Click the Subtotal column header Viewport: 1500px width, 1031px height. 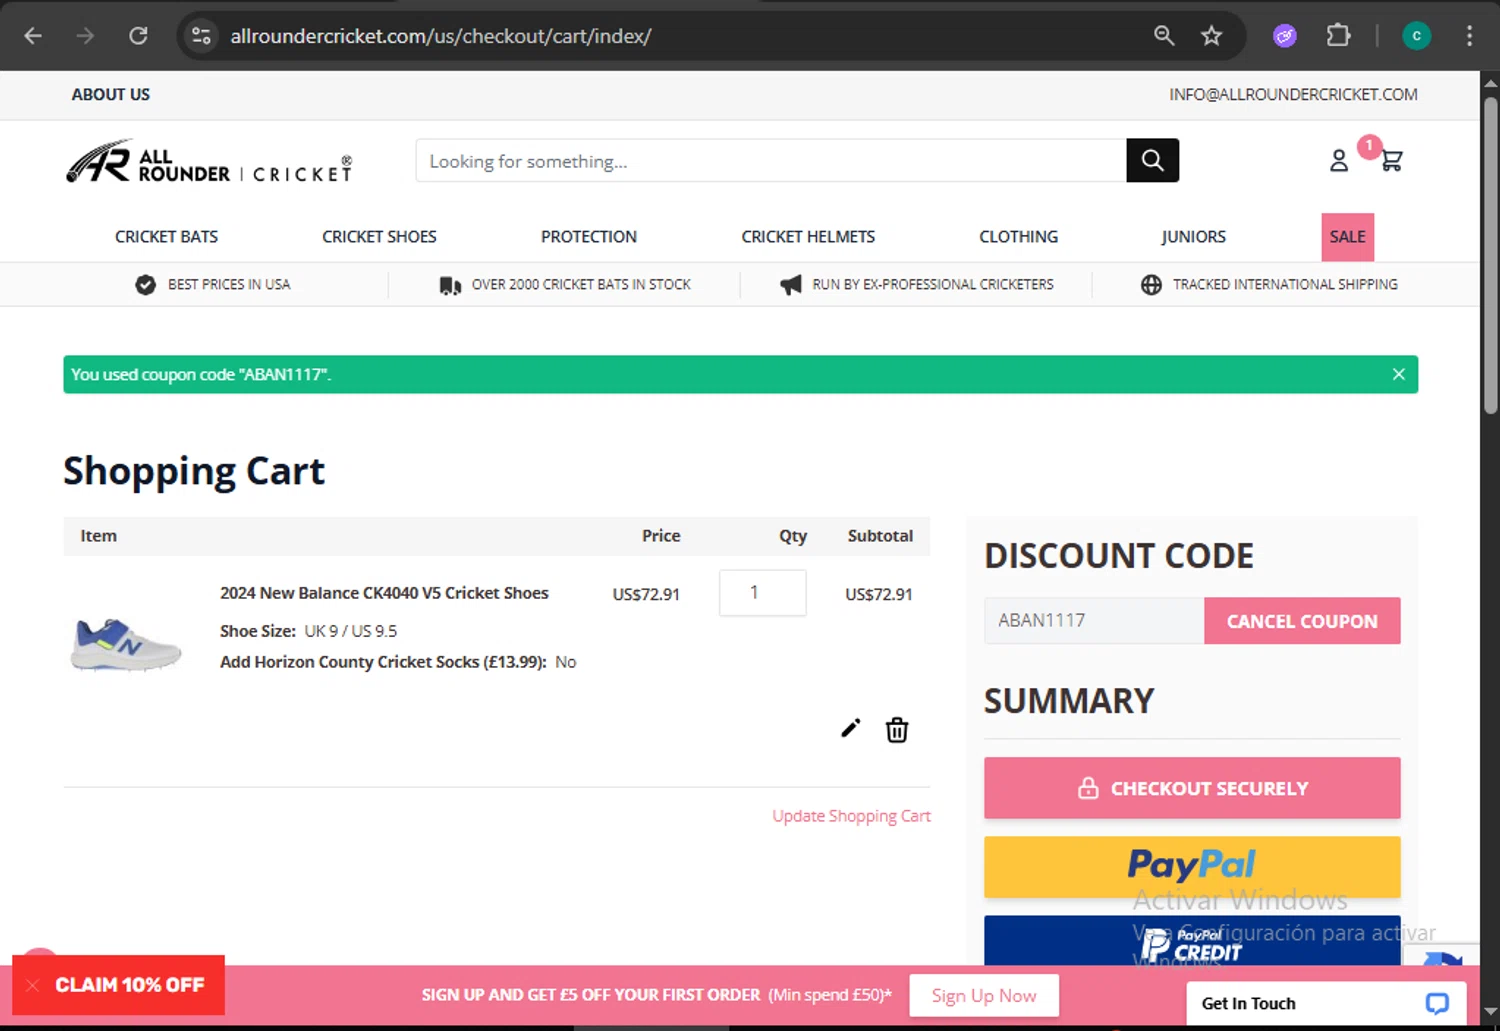tap(880, 536)
